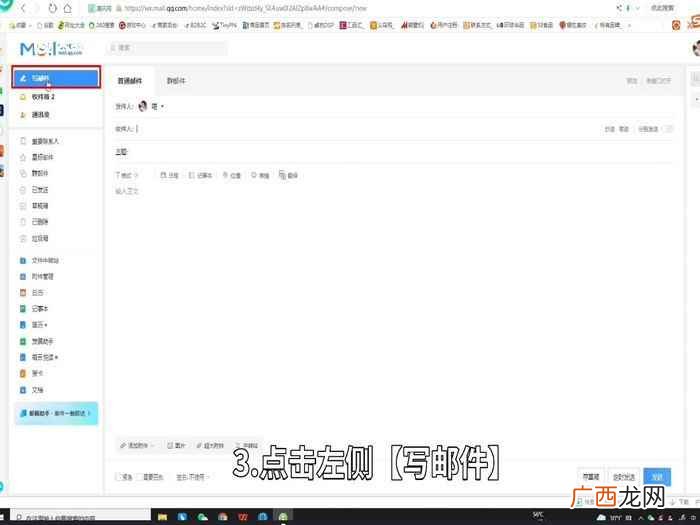Viewport: 700px width, 525px height.
Task: Insert 记事本 note from editor toolbar
Action: (x=200, y=175)
